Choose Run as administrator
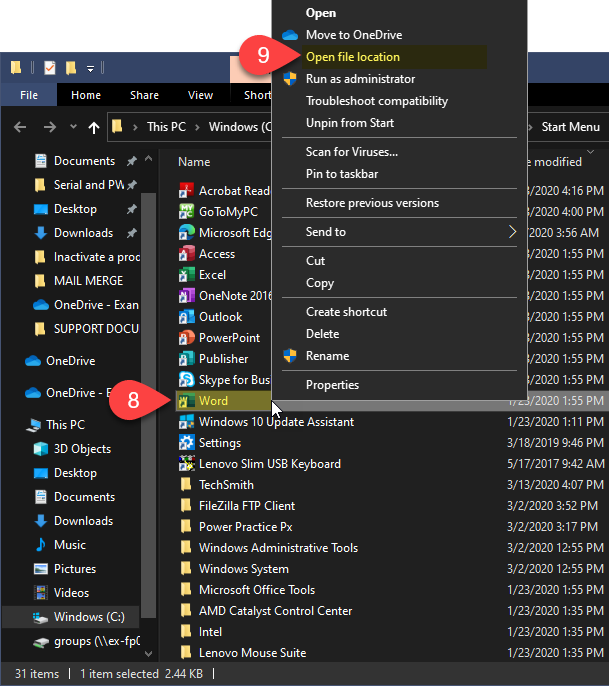The height and width of the screenshot is (686, 609). pyautogui.click(x=360, y=79)
